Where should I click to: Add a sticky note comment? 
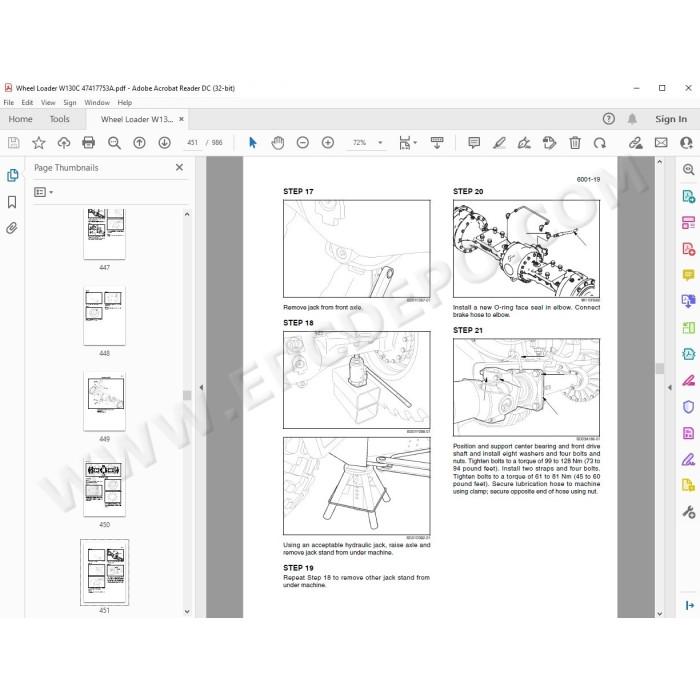pos(474,142)
